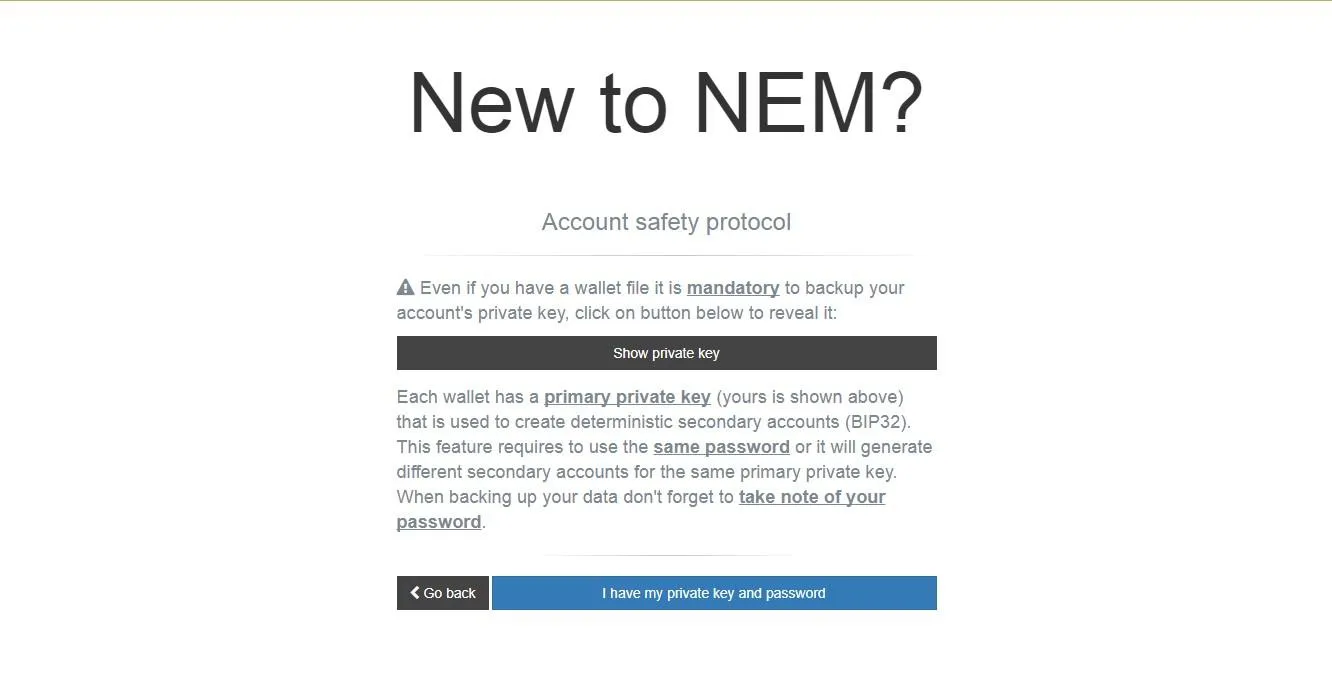Click the left chevron on Go back

(415, 592)
